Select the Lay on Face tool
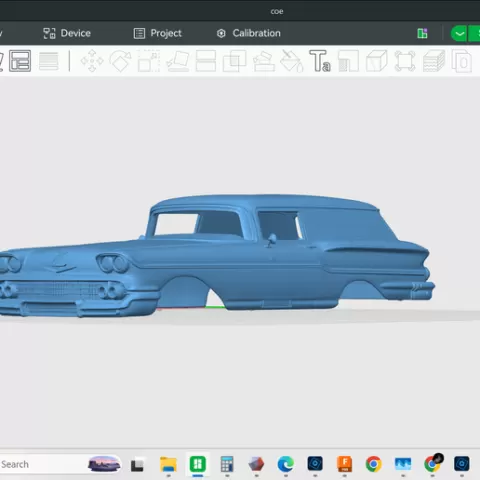This screenshot has width=480, height=480. [178, 61]
